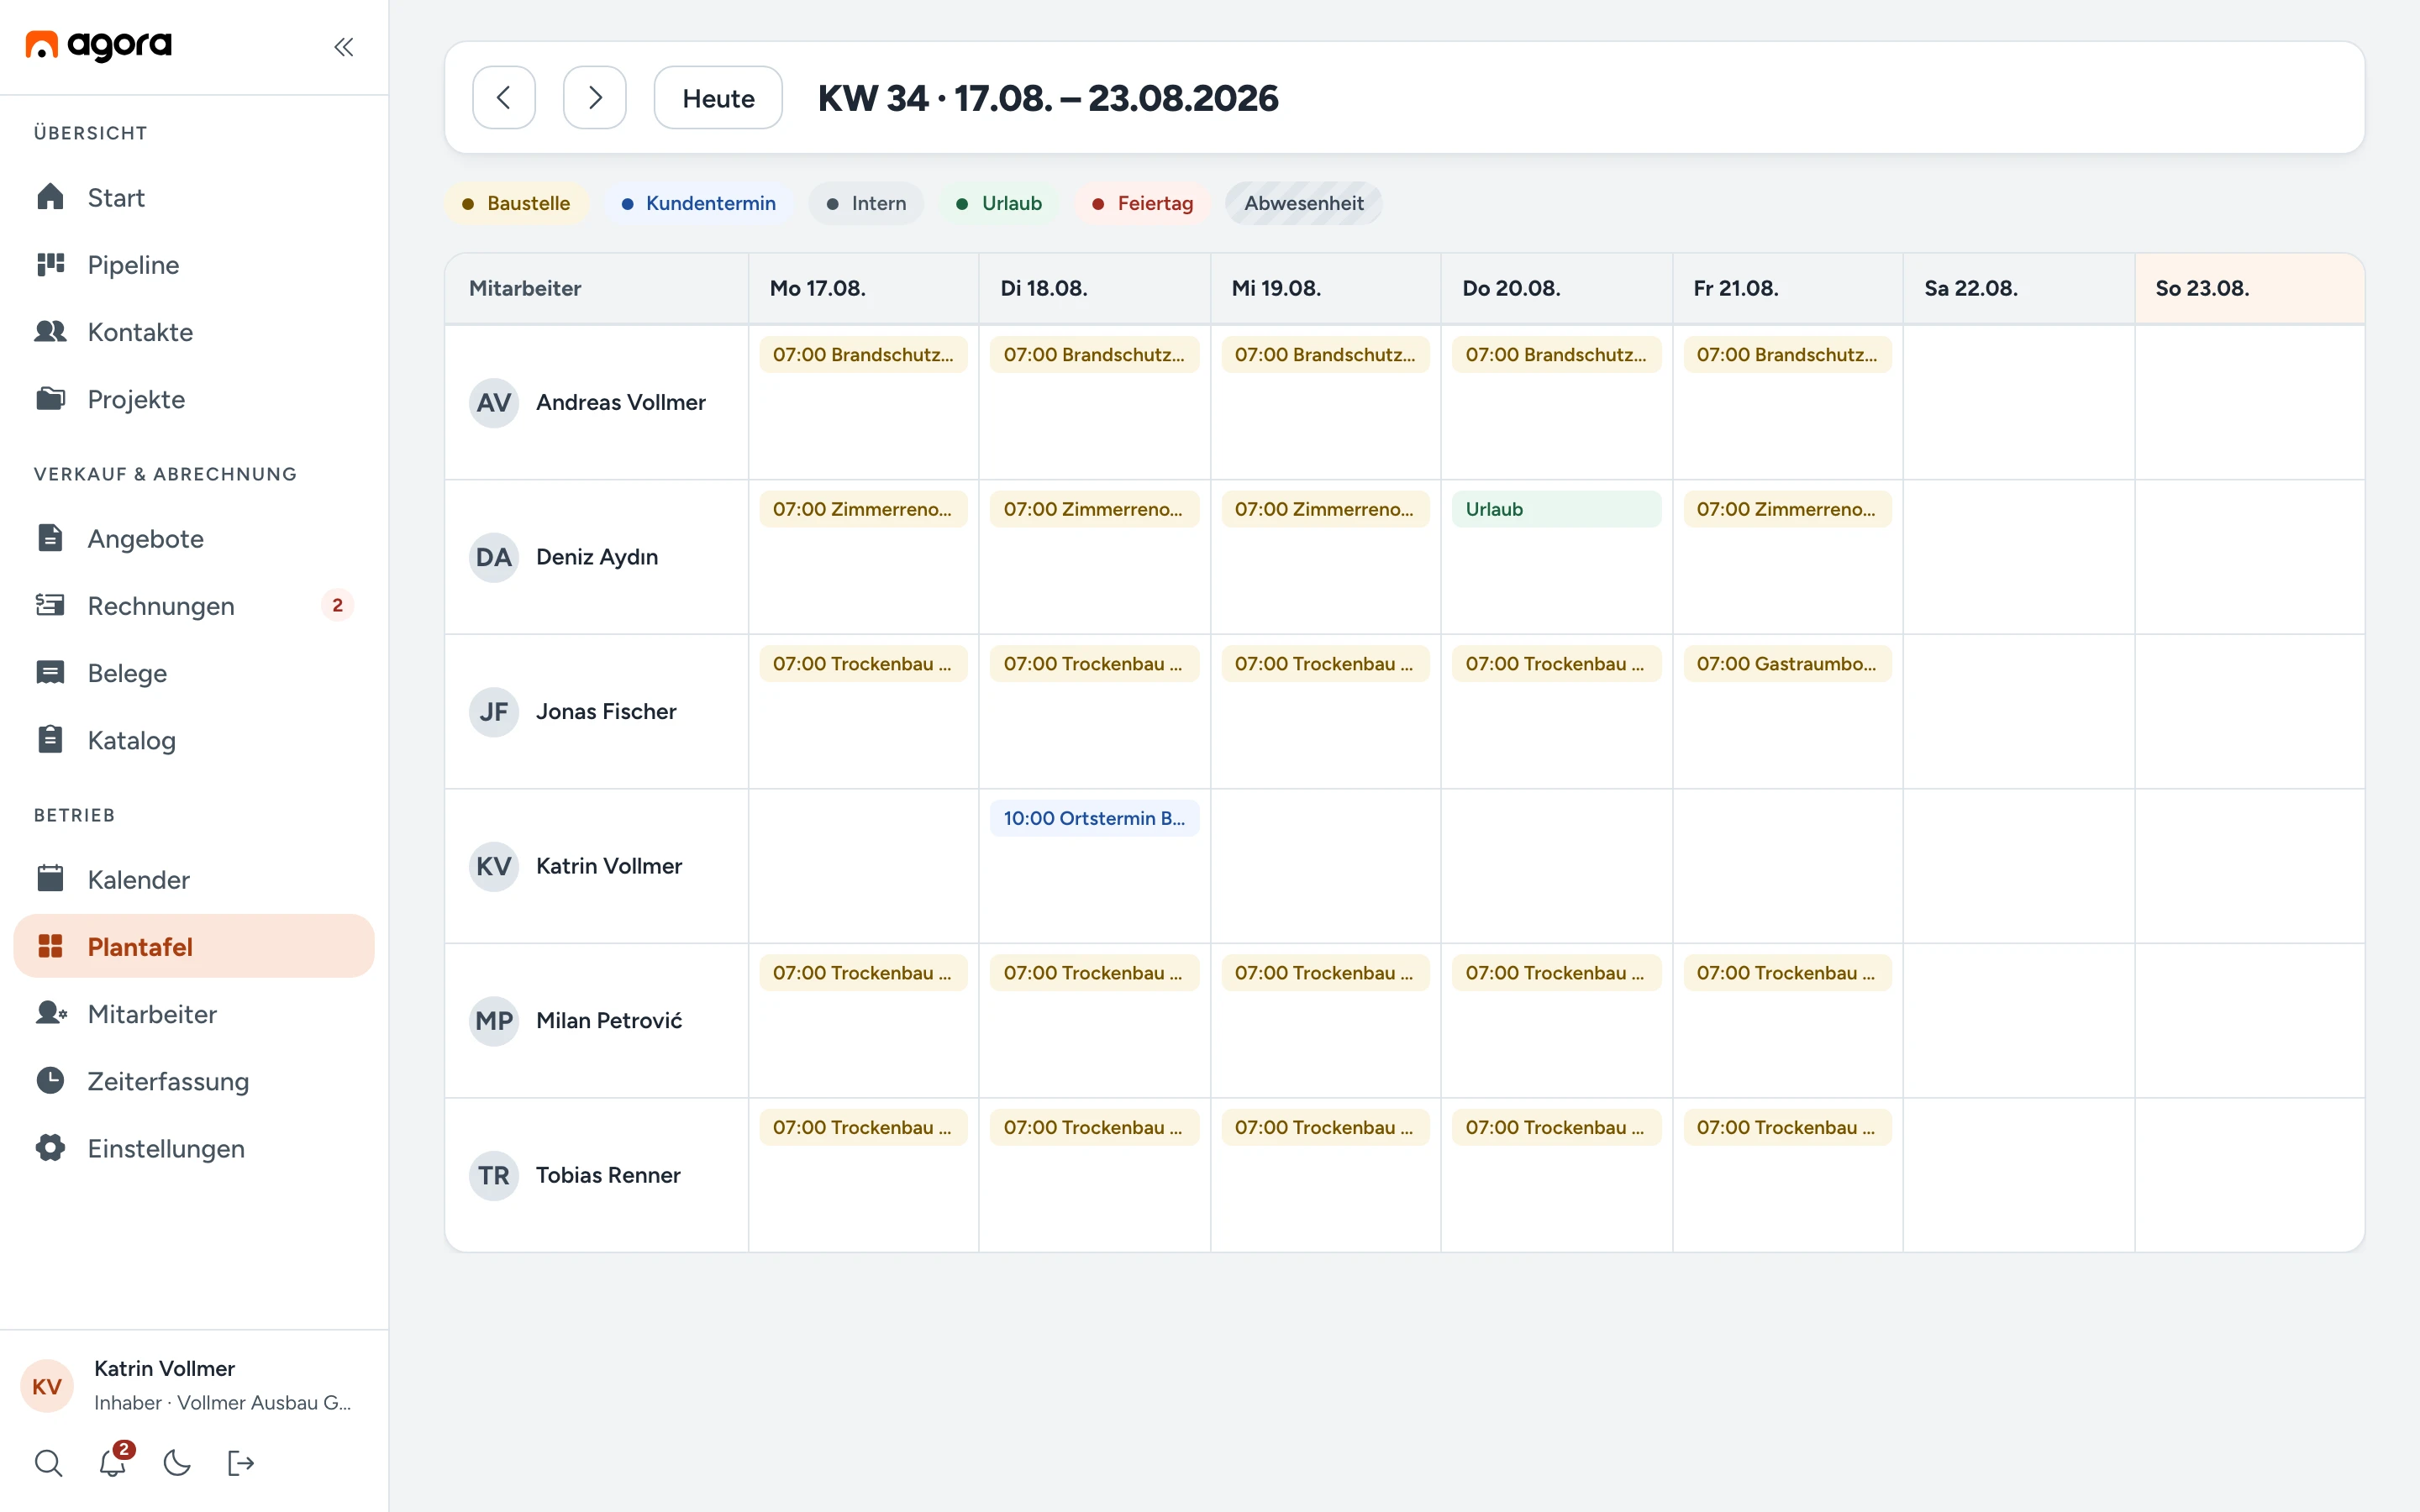The height and width of the screenshot is (1512, 2420).
Task: Open the Rechnungen badge showing 2
Action: 338,605
